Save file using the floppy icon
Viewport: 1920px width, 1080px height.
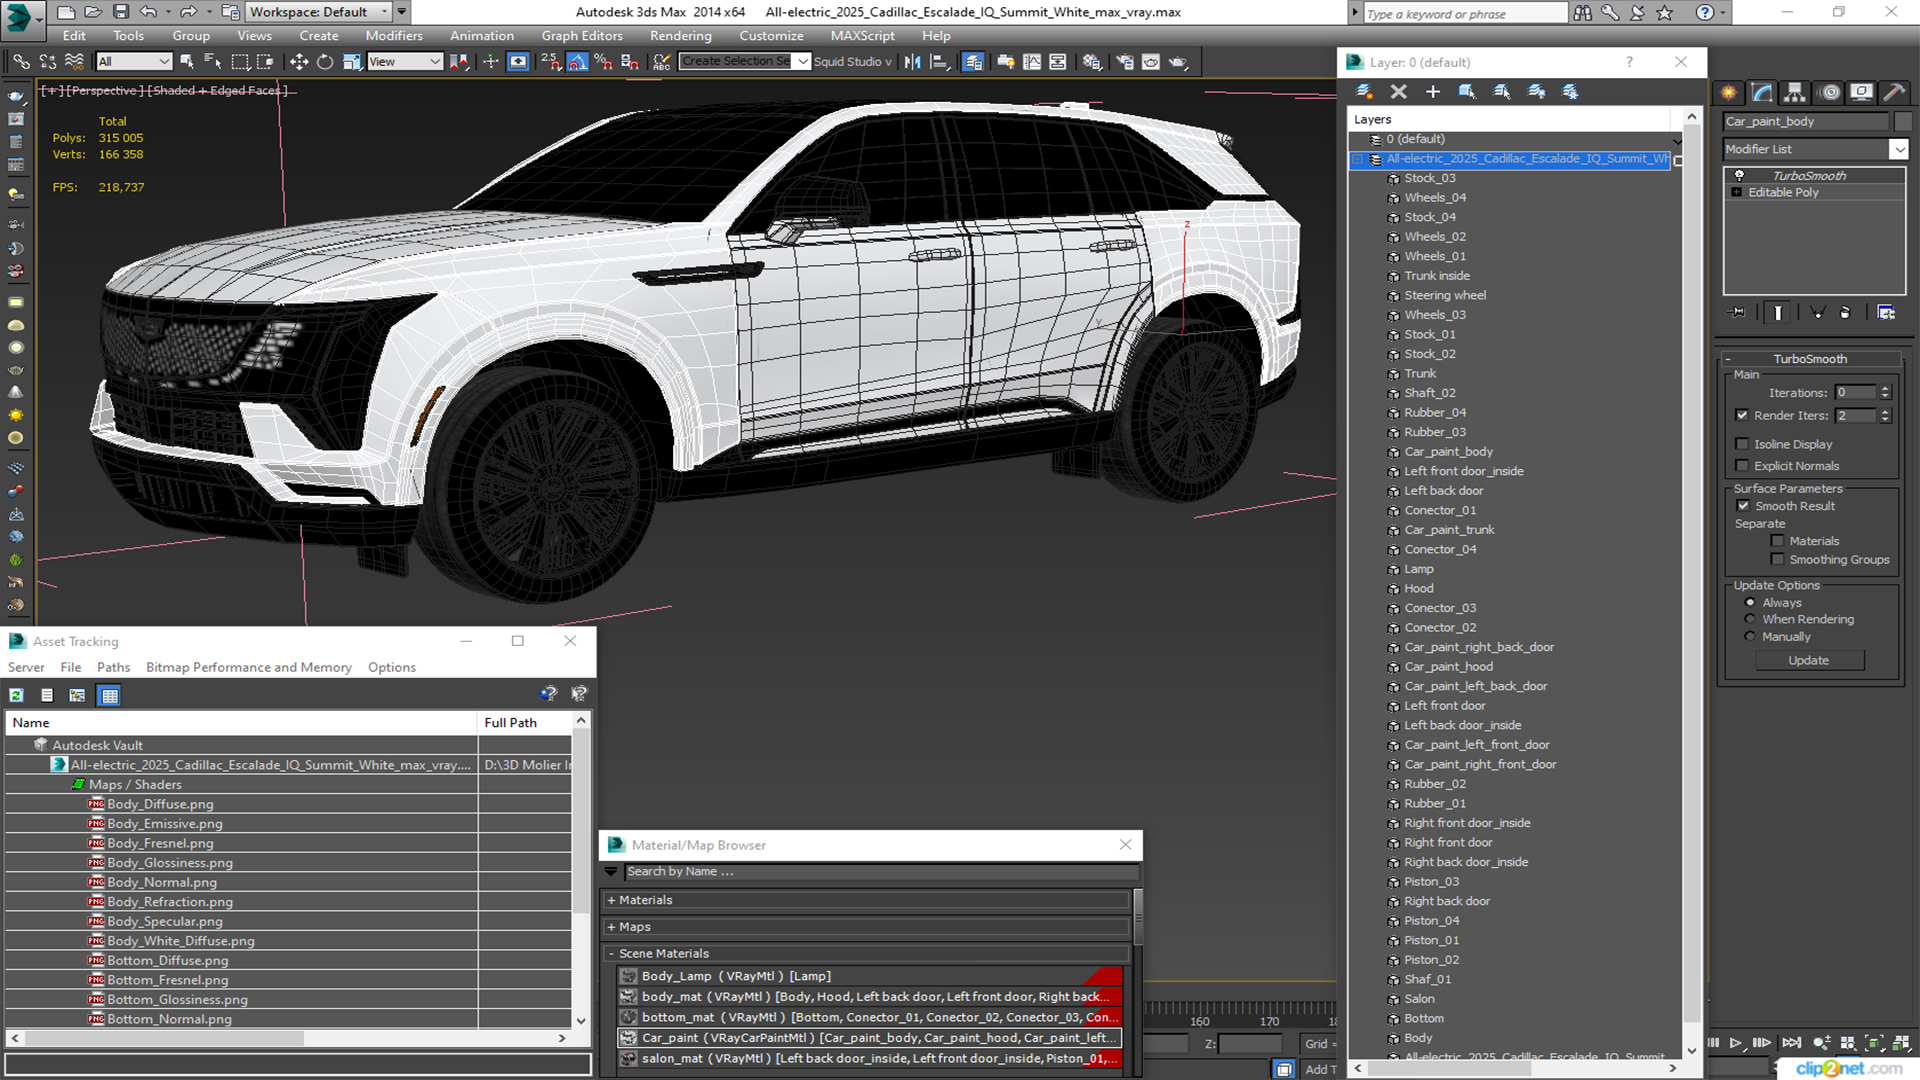click(120, 12)
